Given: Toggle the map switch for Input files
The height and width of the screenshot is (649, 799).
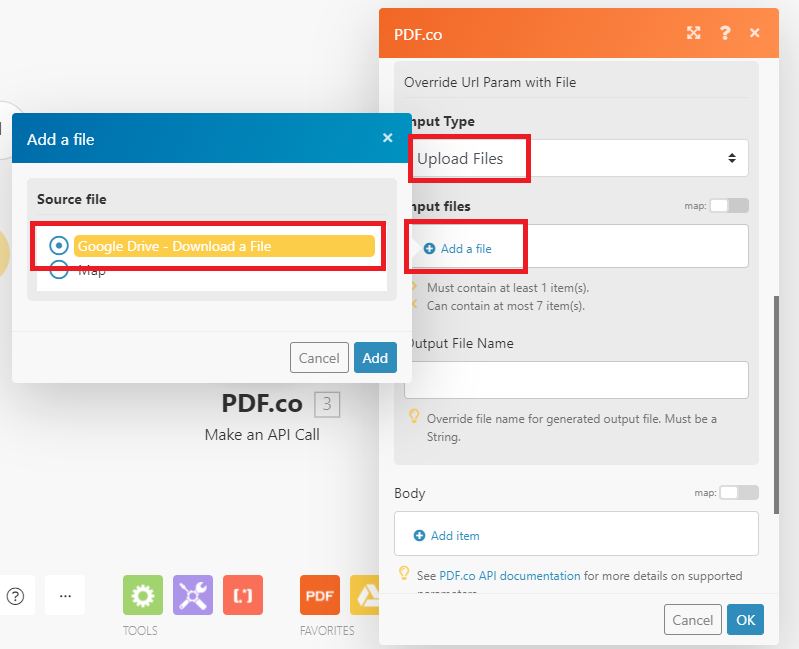Looking at the screenshot, I should coord(729,206).
